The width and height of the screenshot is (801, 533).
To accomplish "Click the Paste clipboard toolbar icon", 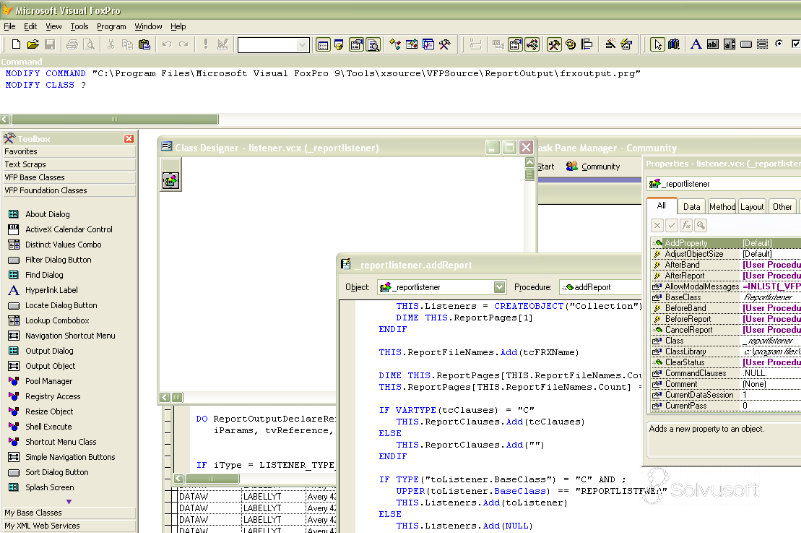I will [145, 44].
